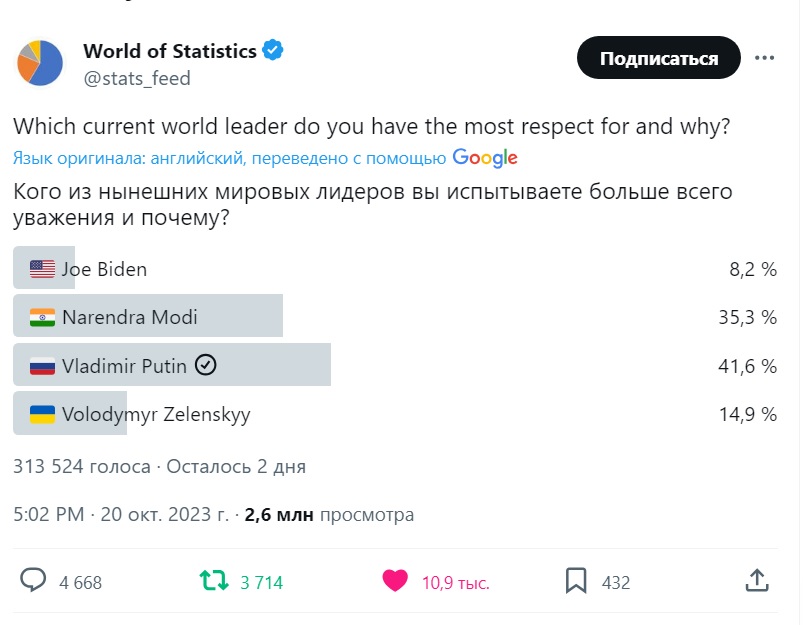This screenshot has width=803, height=625.
Task: Click the reply speech bubble icon
Action: pos(34,581)
